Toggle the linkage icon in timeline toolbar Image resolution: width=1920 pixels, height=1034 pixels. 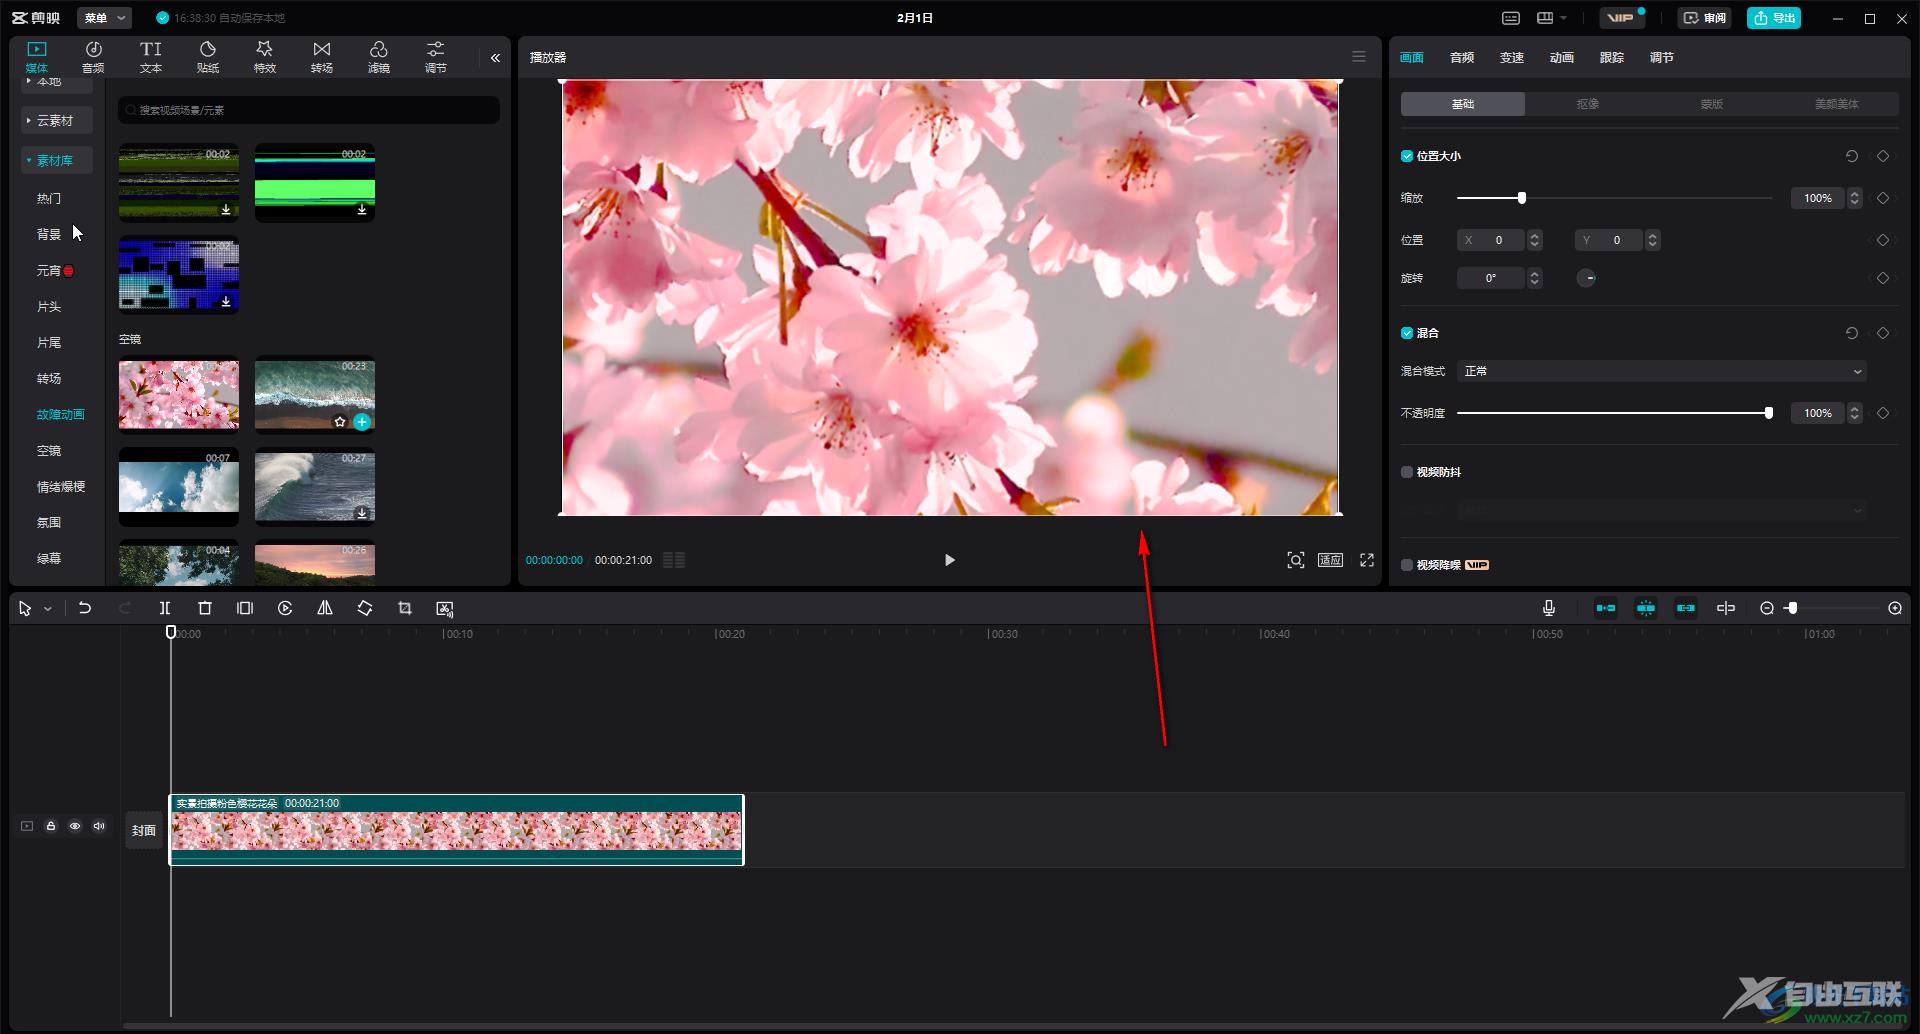coord(1686,608)
